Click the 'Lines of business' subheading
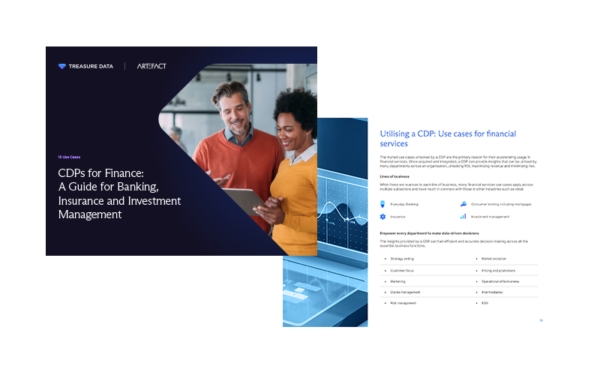The image size is (600, 375). point(395,177)
